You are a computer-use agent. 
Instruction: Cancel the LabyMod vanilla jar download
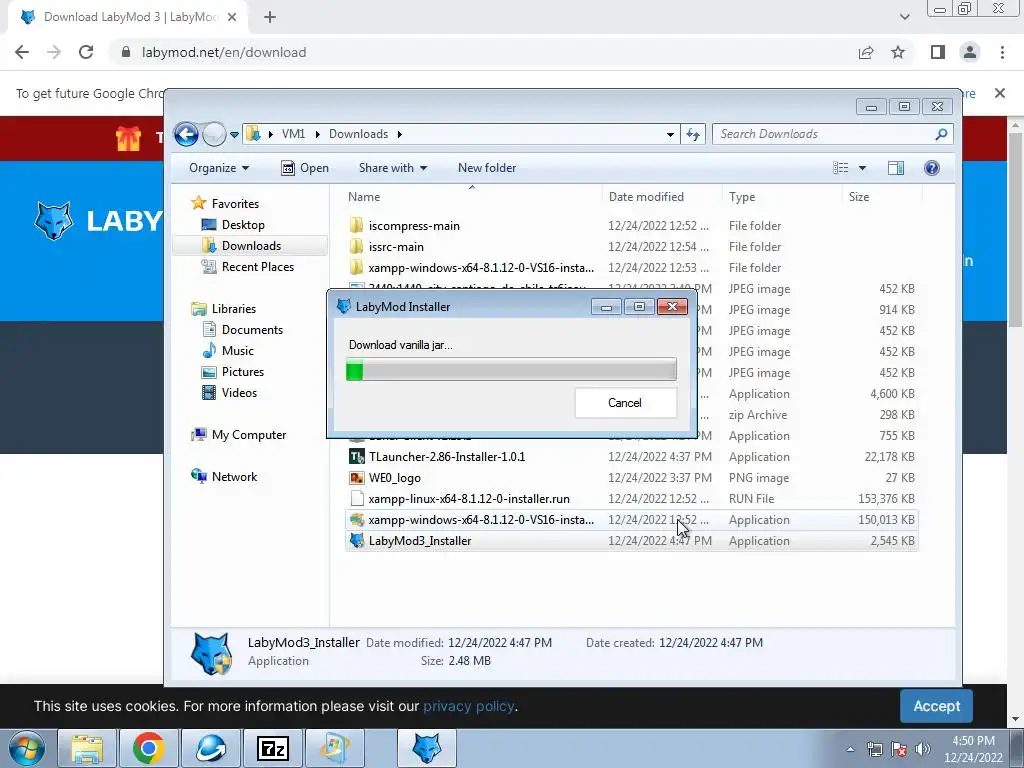click(625, 403)
